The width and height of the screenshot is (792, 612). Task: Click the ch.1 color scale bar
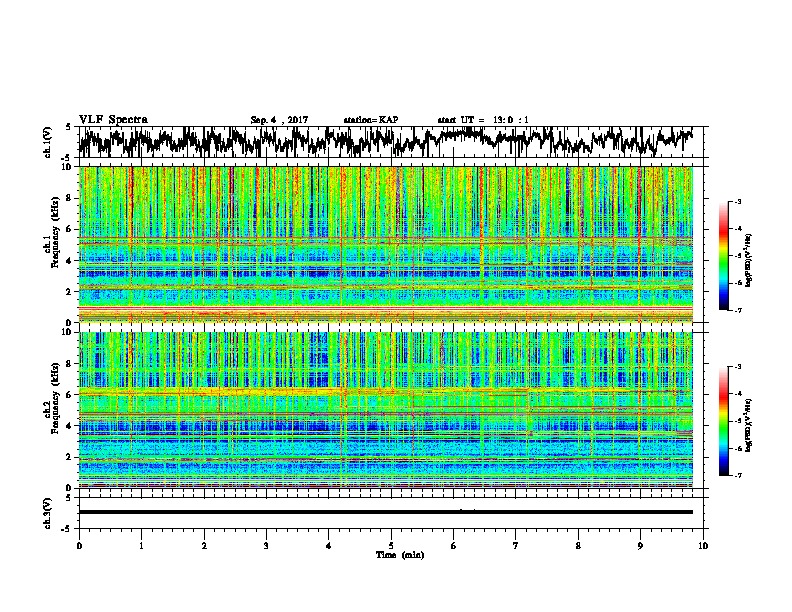click(723, 256)
